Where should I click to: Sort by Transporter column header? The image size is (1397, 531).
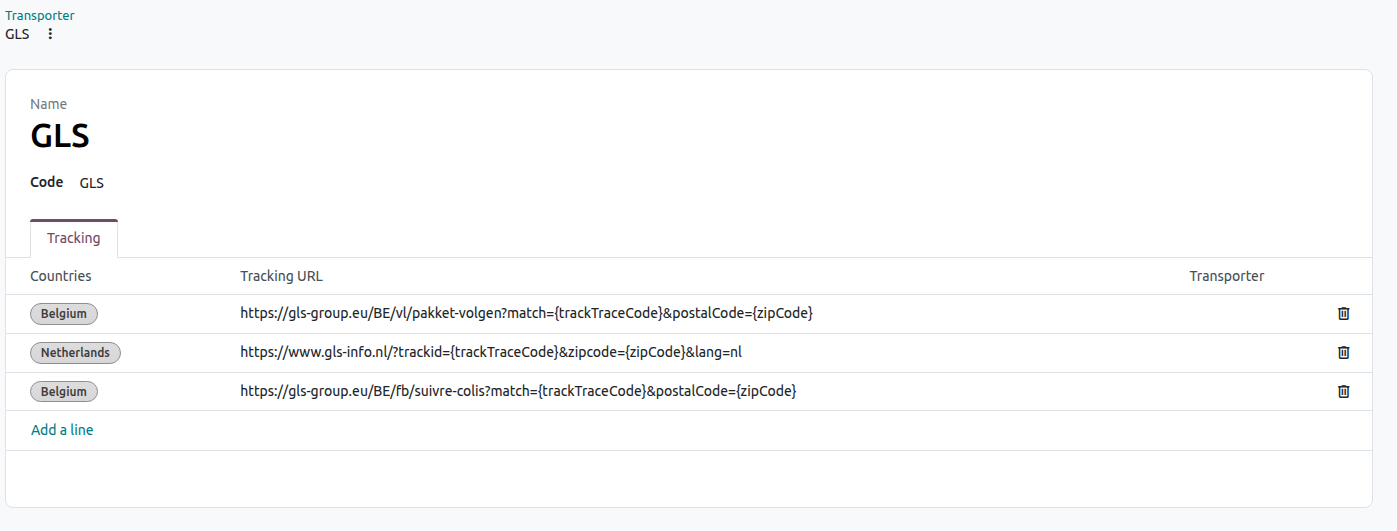(1227, 276)
